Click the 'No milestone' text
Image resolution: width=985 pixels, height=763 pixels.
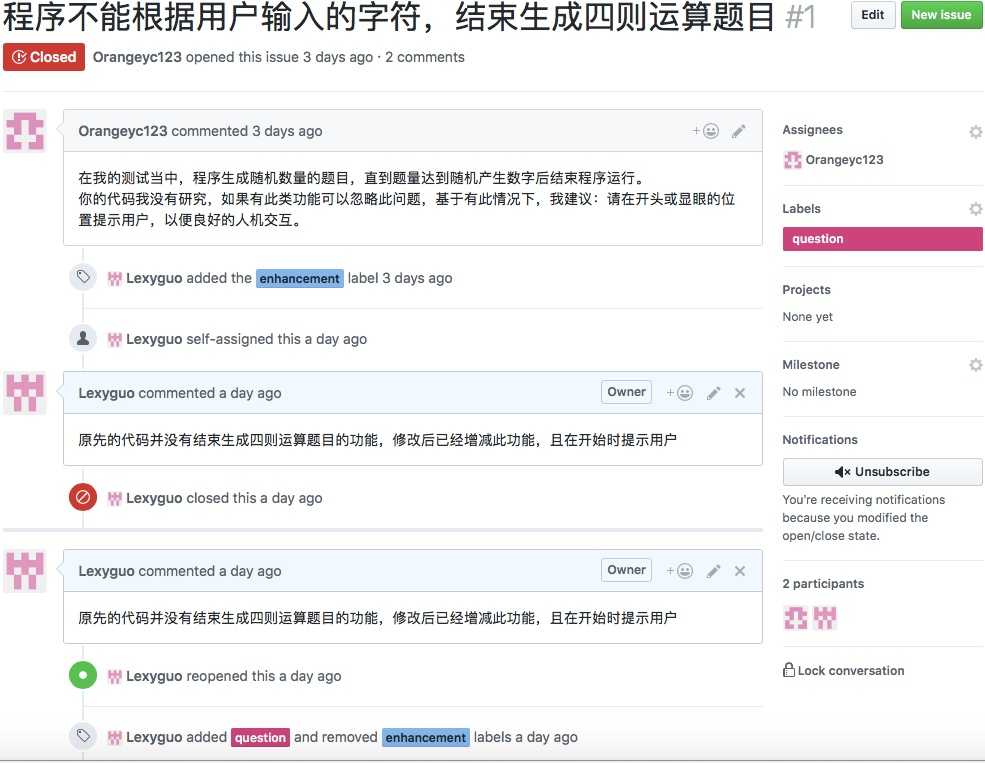coord(819,392)
